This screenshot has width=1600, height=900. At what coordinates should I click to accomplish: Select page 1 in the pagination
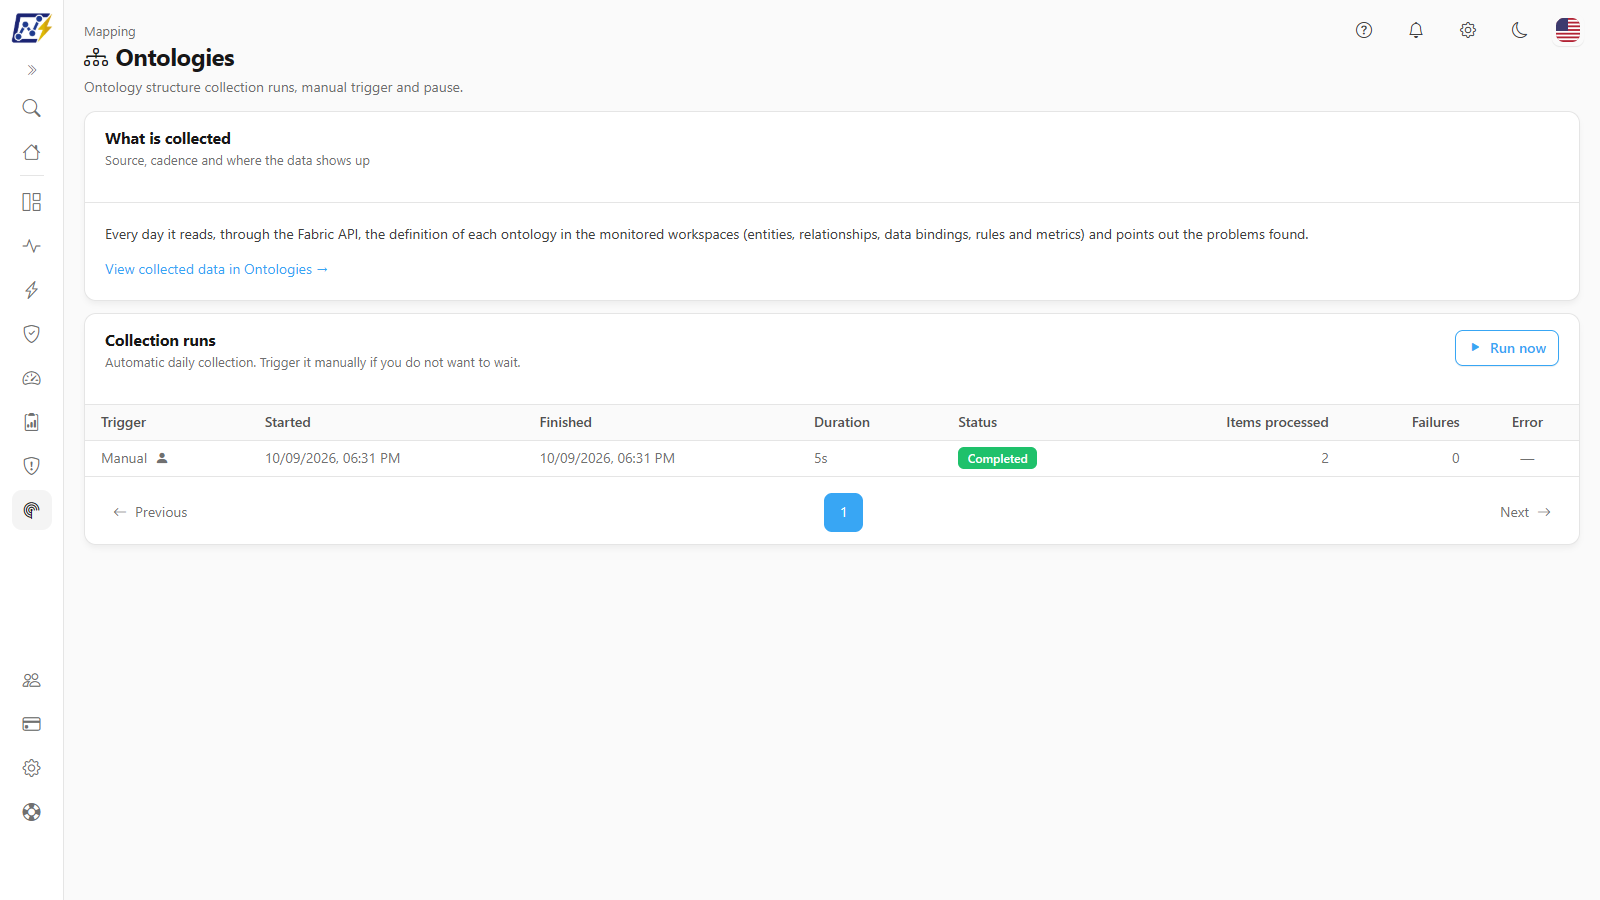pyautogui.click(x=843, y=512)
